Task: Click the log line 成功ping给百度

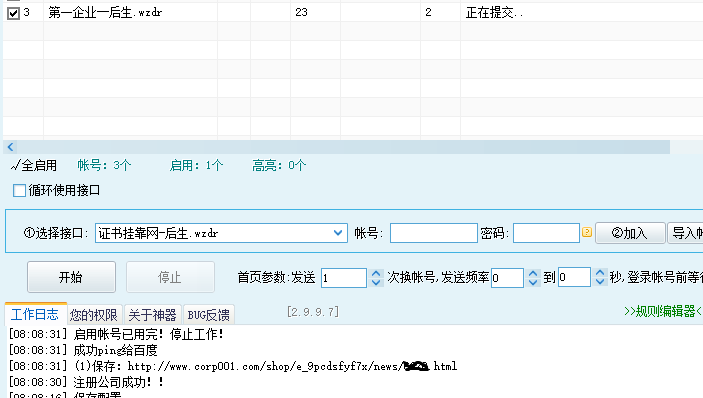Action: [x=83, y=350]
